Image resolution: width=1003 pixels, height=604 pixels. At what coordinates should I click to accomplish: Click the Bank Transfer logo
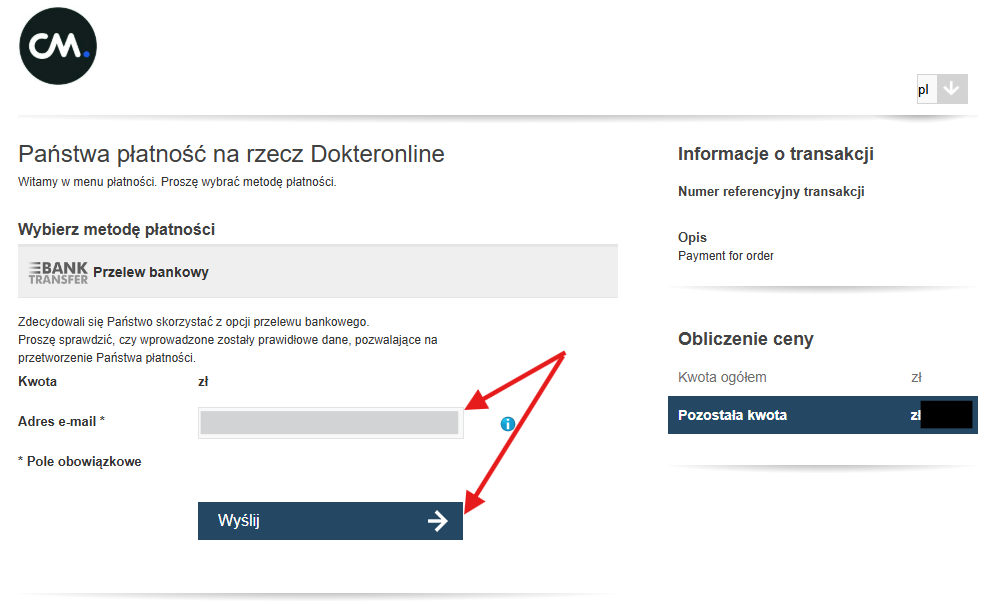(58, 273)
